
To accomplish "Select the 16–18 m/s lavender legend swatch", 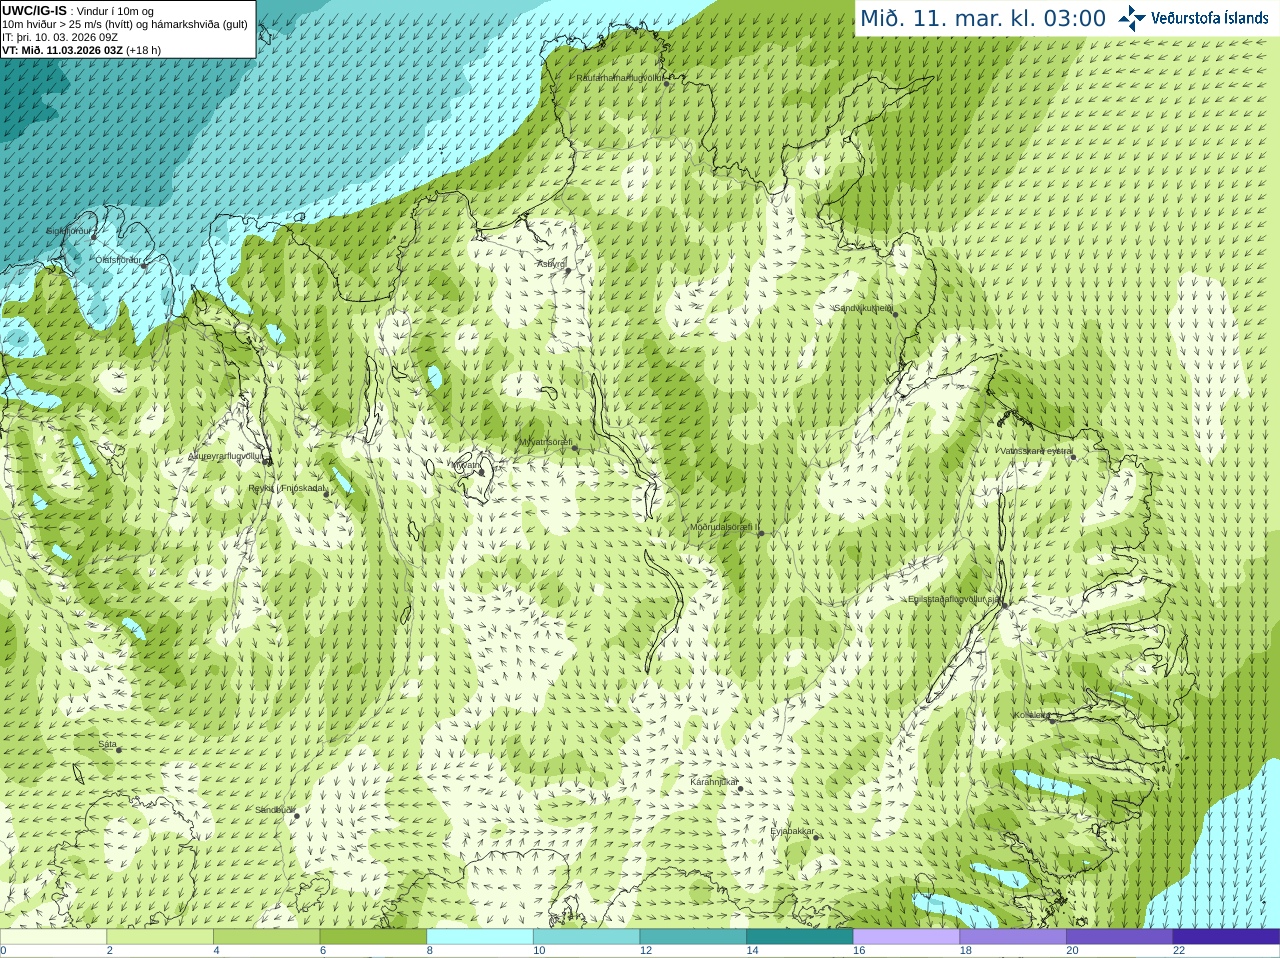I will coord(906,937).
